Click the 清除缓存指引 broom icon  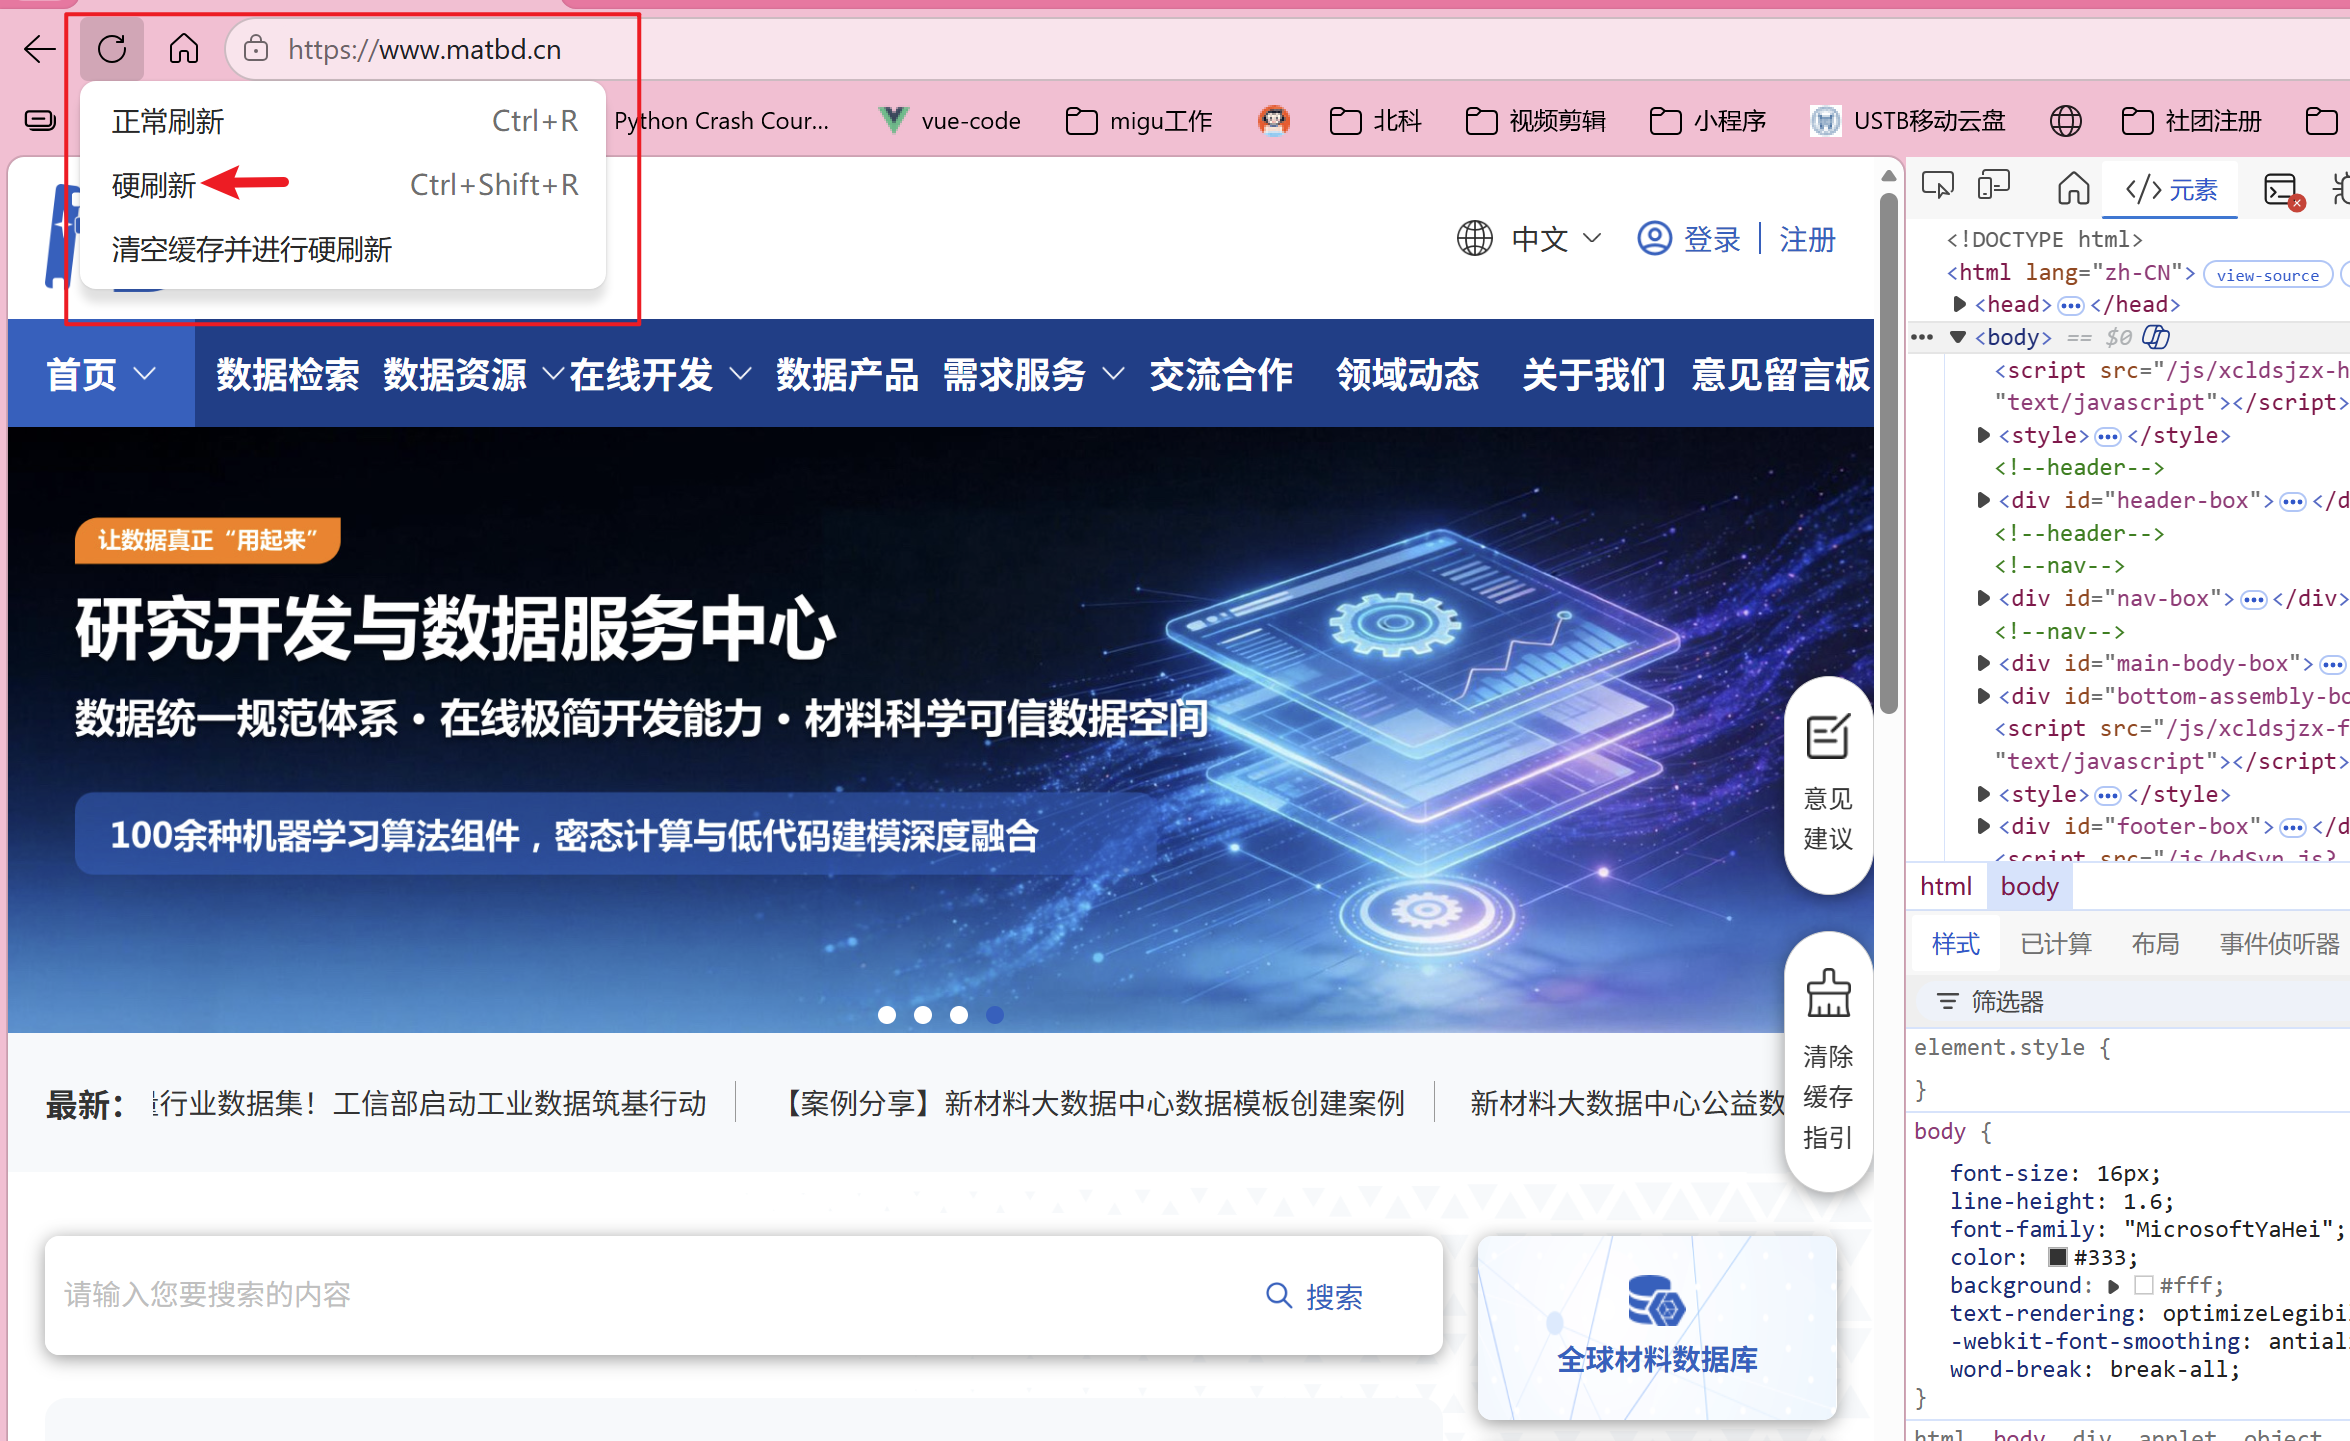[1828, 993]
